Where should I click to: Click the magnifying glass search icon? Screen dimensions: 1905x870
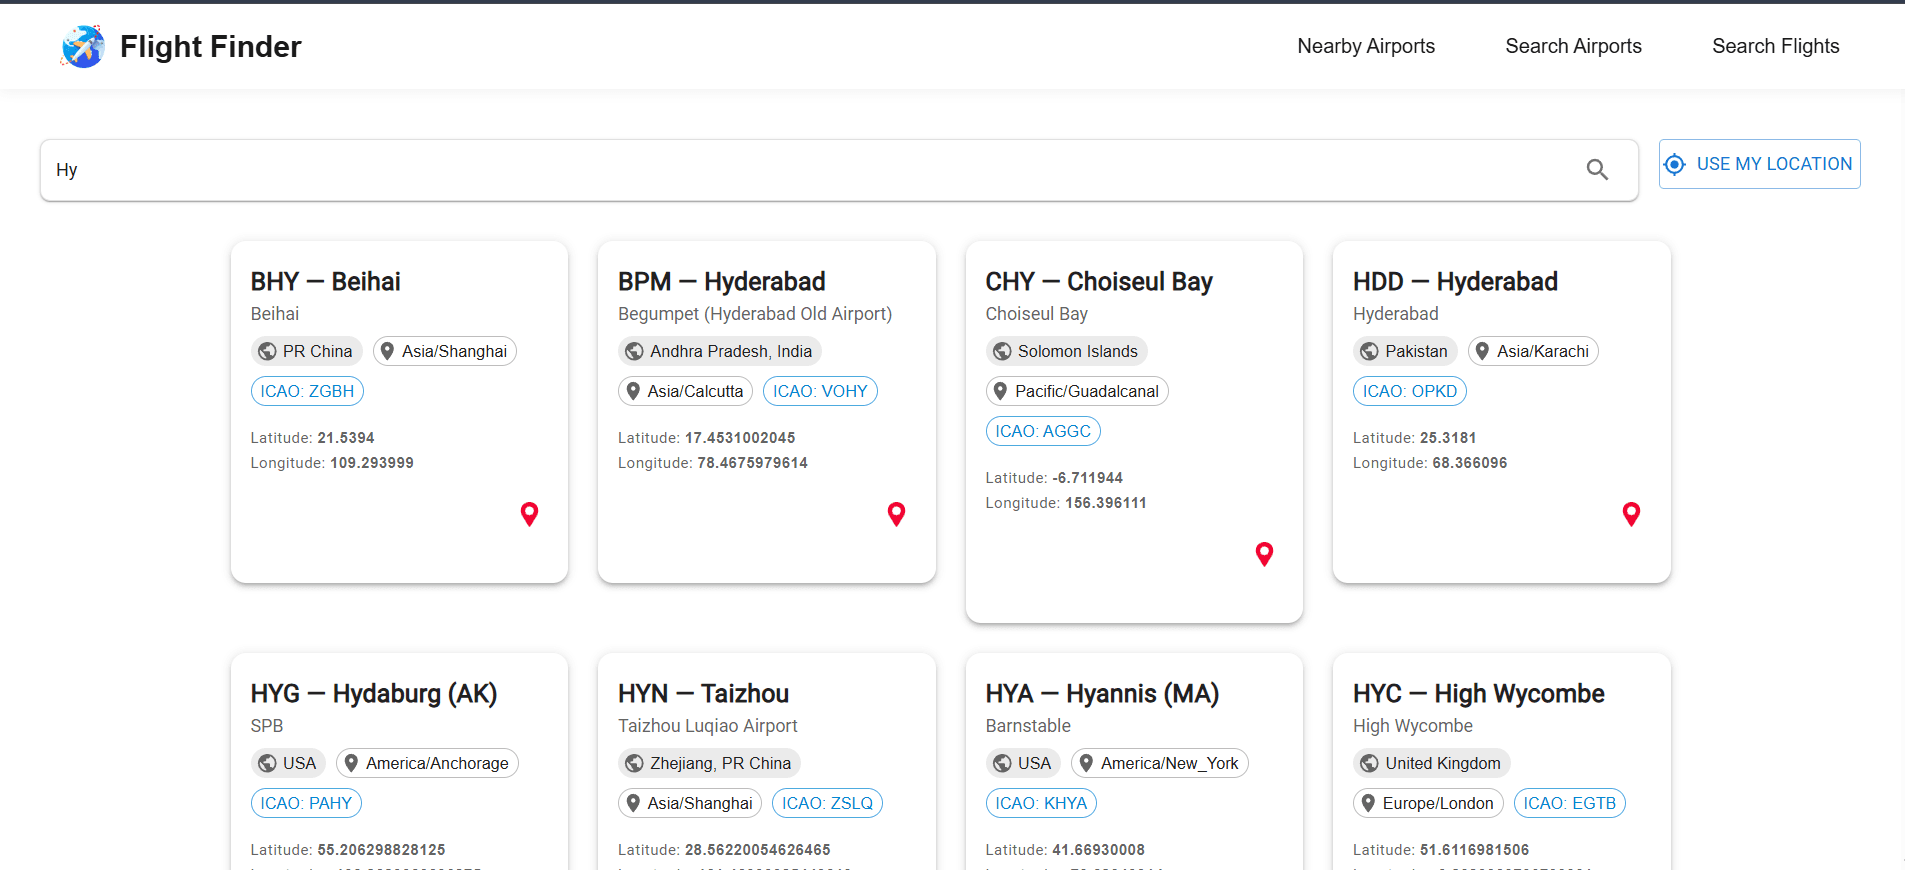[1597, 170]
